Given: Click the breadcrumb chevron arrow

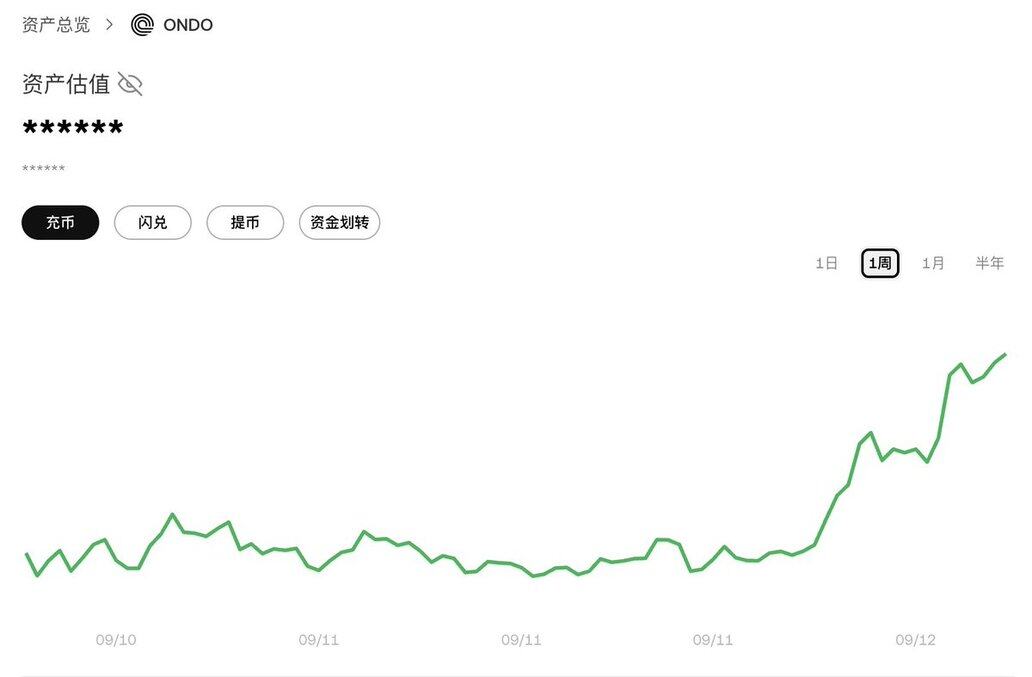Looking at the screenshot, I should point(110,25).
